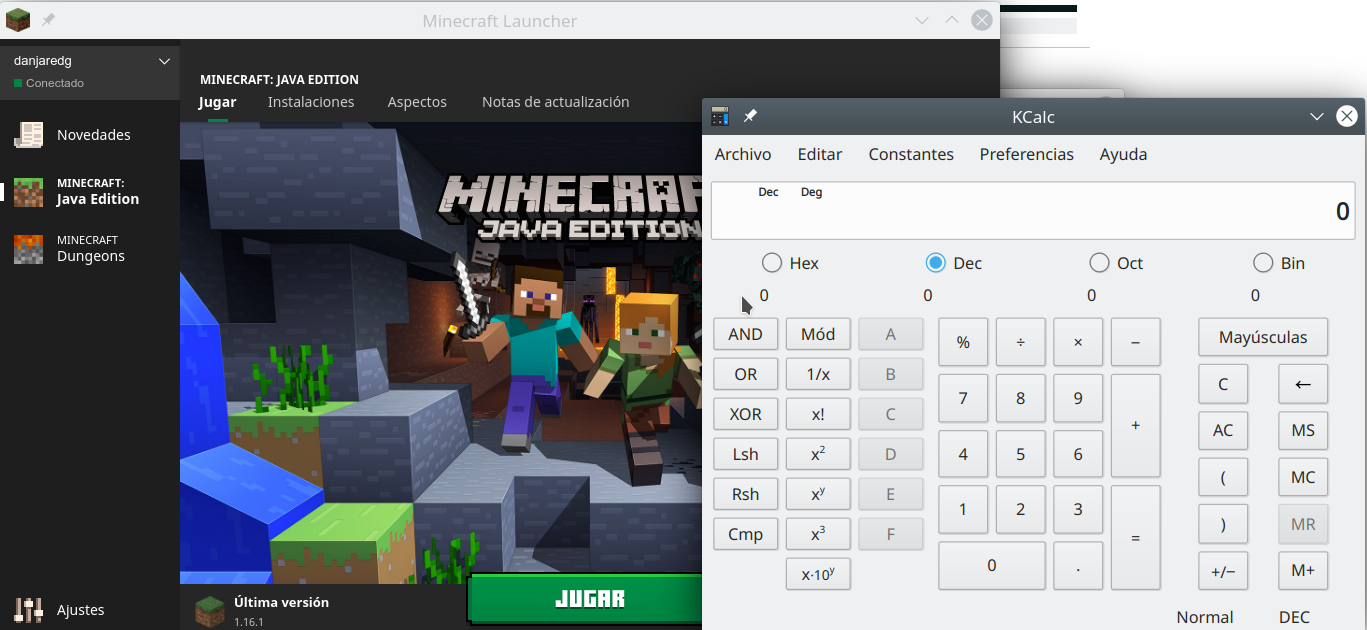Image resolution: width=1367 pixels, height=630 pixels.
Task: Click the AND logic button
Action: point(746,334)
